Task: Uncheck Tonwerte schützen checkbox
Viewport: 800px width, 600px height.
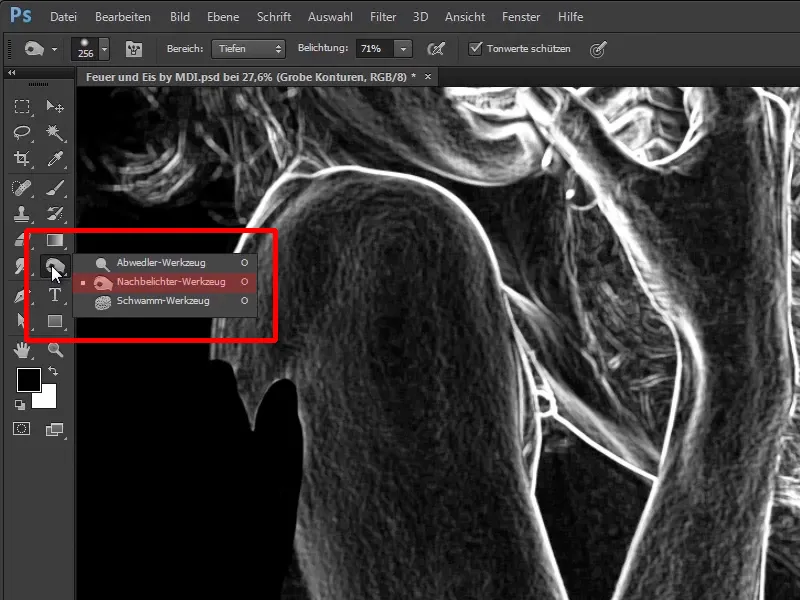Action: [x=475, y=48]
